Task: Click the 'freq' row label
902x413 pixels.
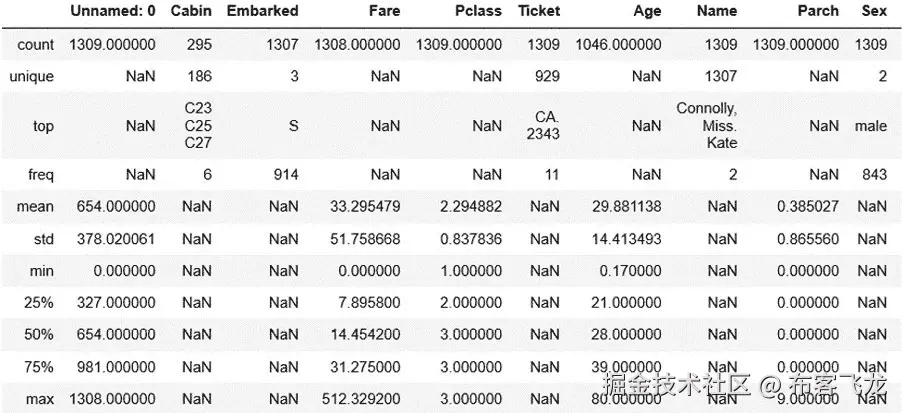Action: tap(40, 174)
